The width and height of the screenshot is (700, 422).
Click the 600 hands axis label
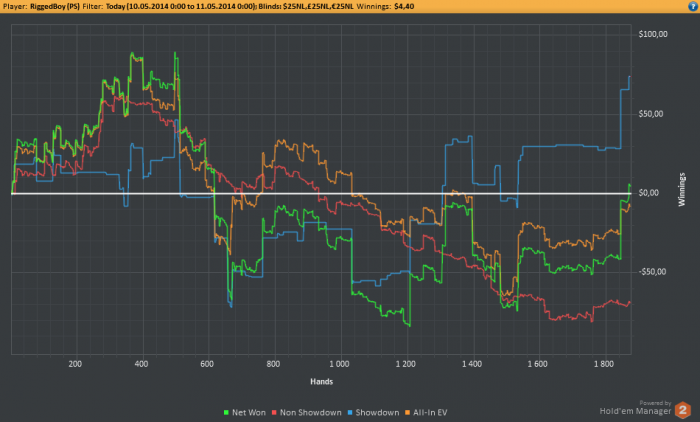pos(207,364)
